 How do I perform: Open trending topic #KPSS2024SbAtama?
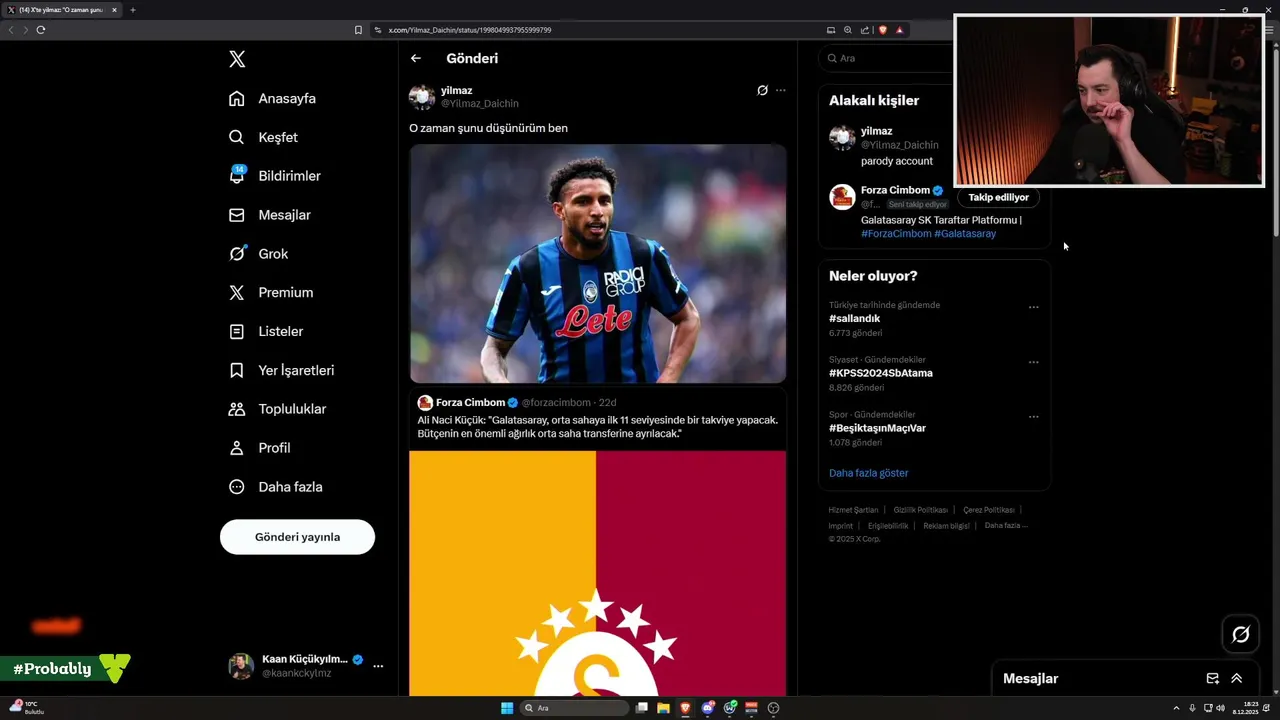pyautogui.click(x=881, y=373)
